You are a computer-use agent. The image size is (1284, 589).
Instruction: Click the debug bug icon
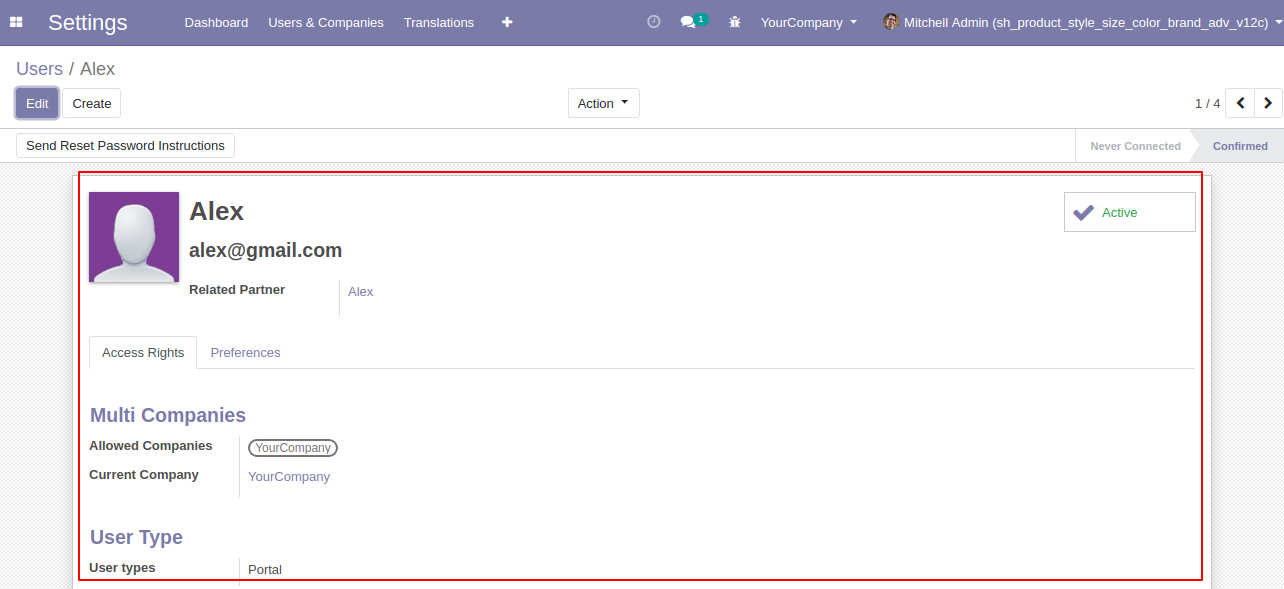(x=735, y=22)
